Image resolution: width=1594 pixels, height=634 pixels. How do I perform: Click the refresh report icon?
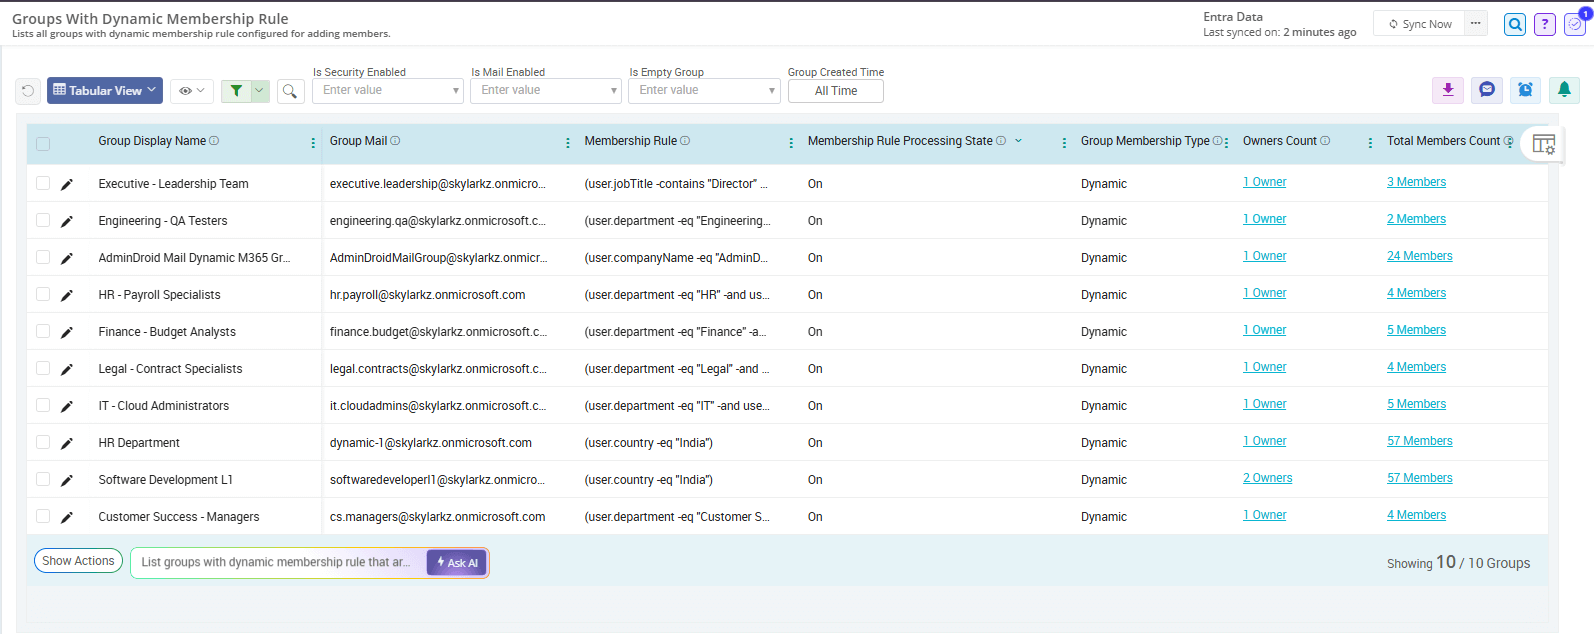[28, 91]
